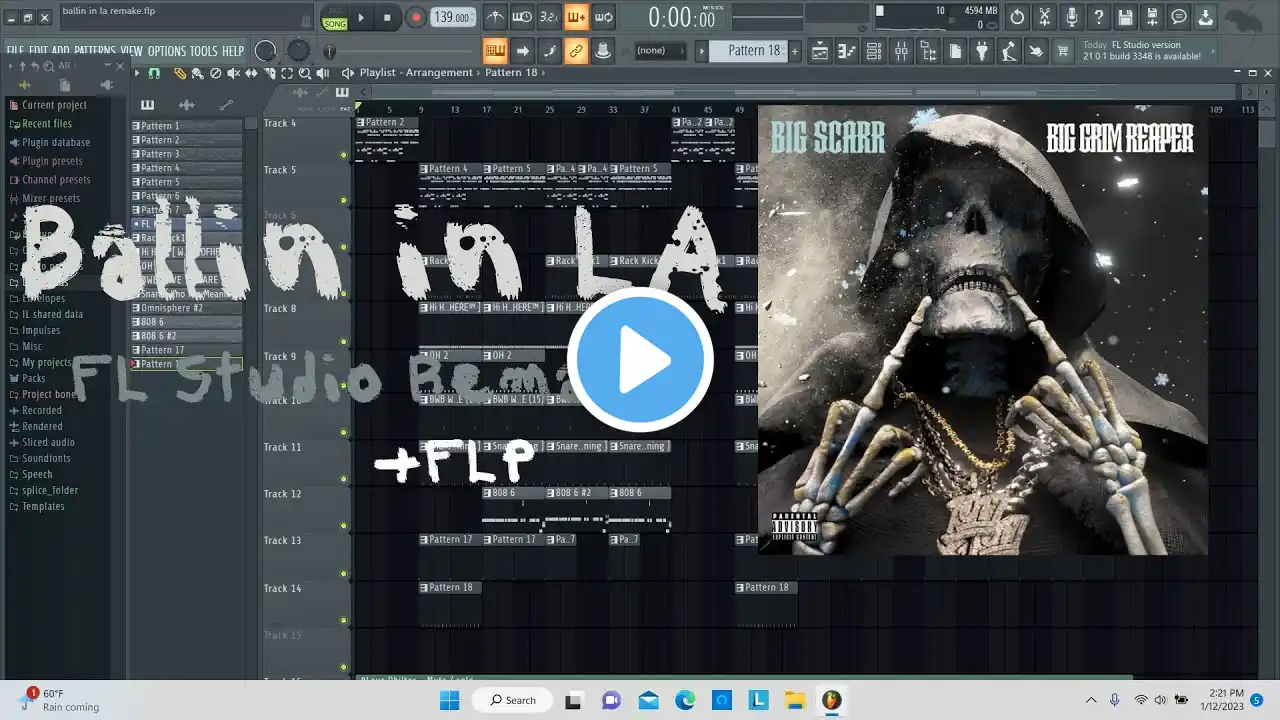Open the Playlist view icon
1280x720 pixels.
click(x=820, y=51)
